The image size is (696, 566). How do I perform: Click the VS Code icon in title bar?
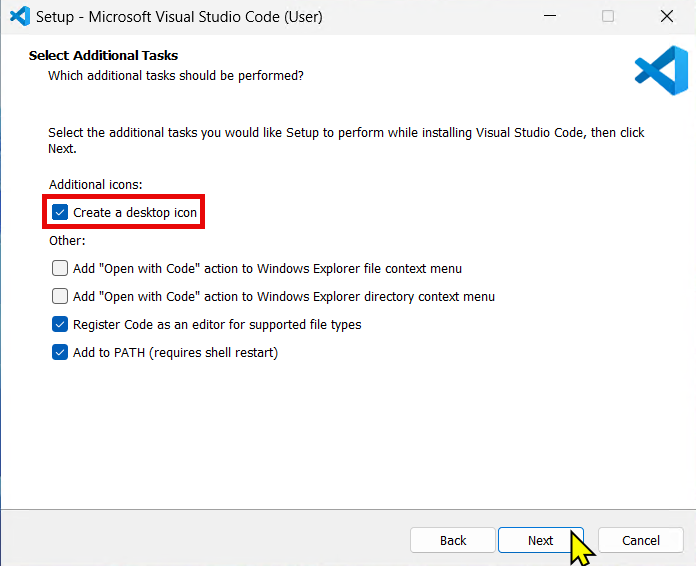pyautogui.click(x=20, y=16)
